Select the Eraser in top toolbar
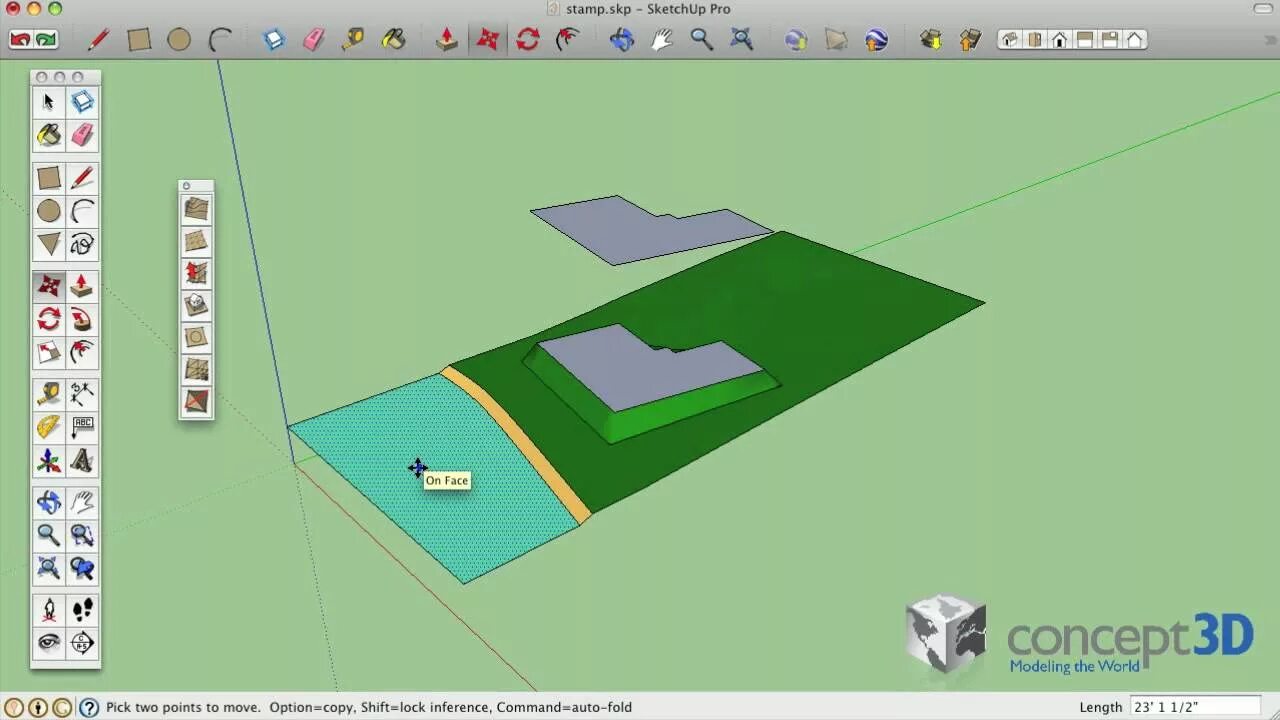Image resolution: width=1280 pixels, height=720 pixels. click(314, 40)
